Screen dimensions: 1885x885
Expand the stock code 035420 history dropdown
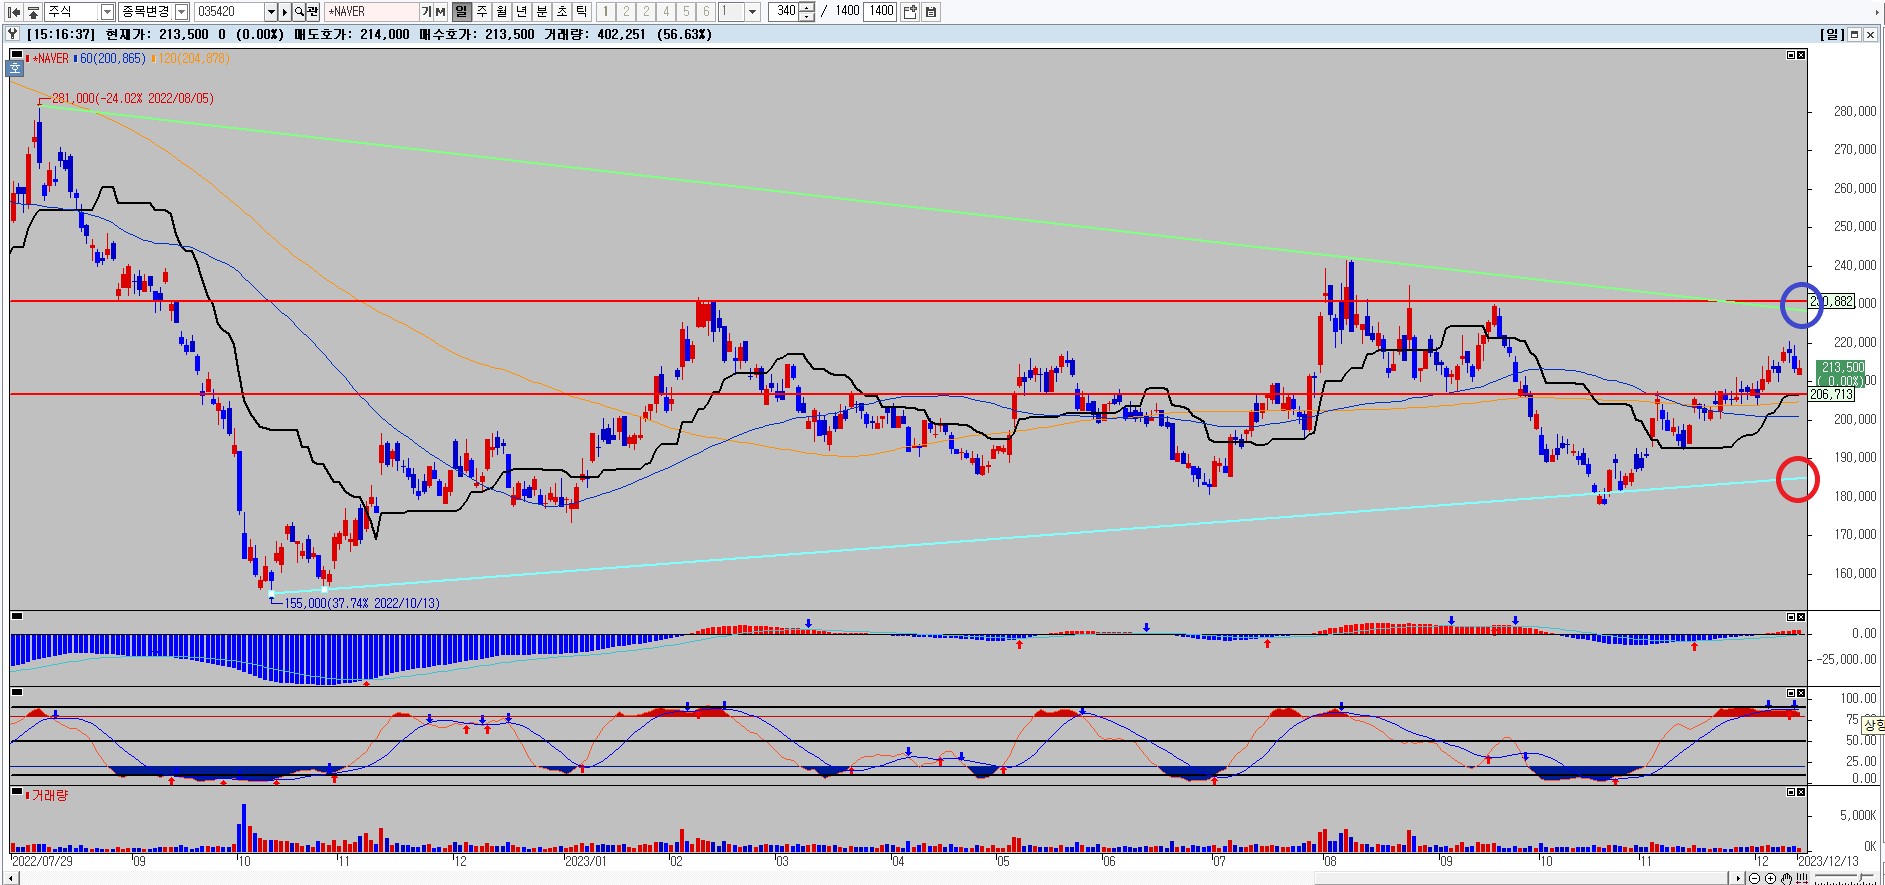coord(271,12)
